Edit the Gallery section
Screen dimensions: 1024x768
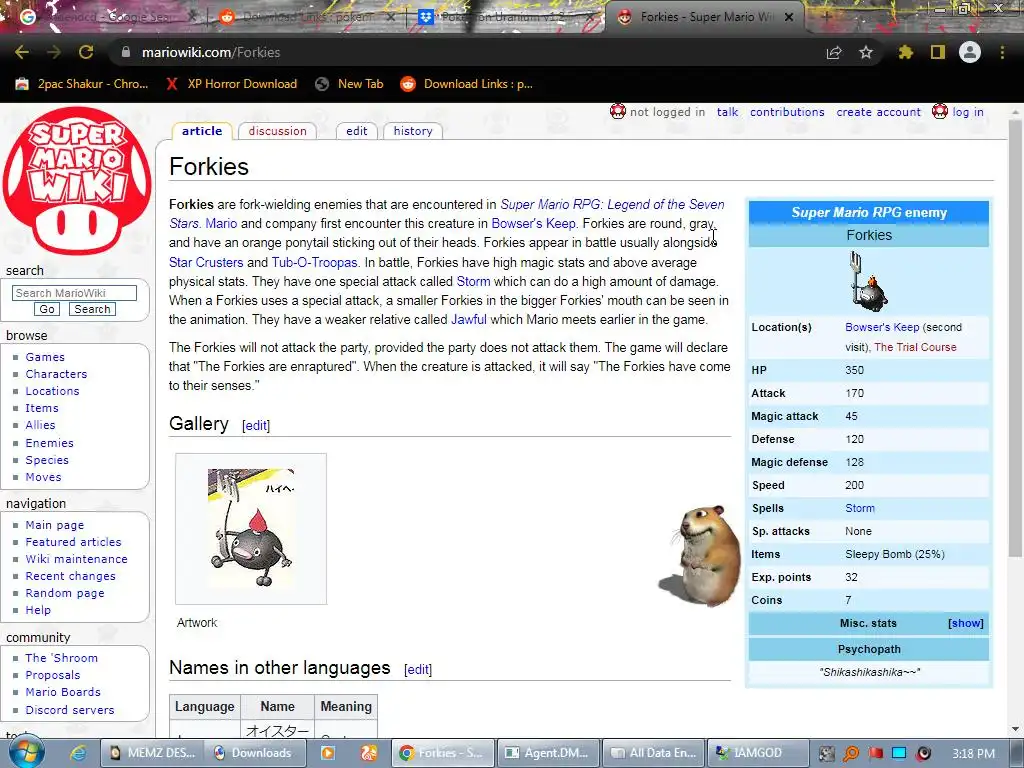(x=255, y=425)
